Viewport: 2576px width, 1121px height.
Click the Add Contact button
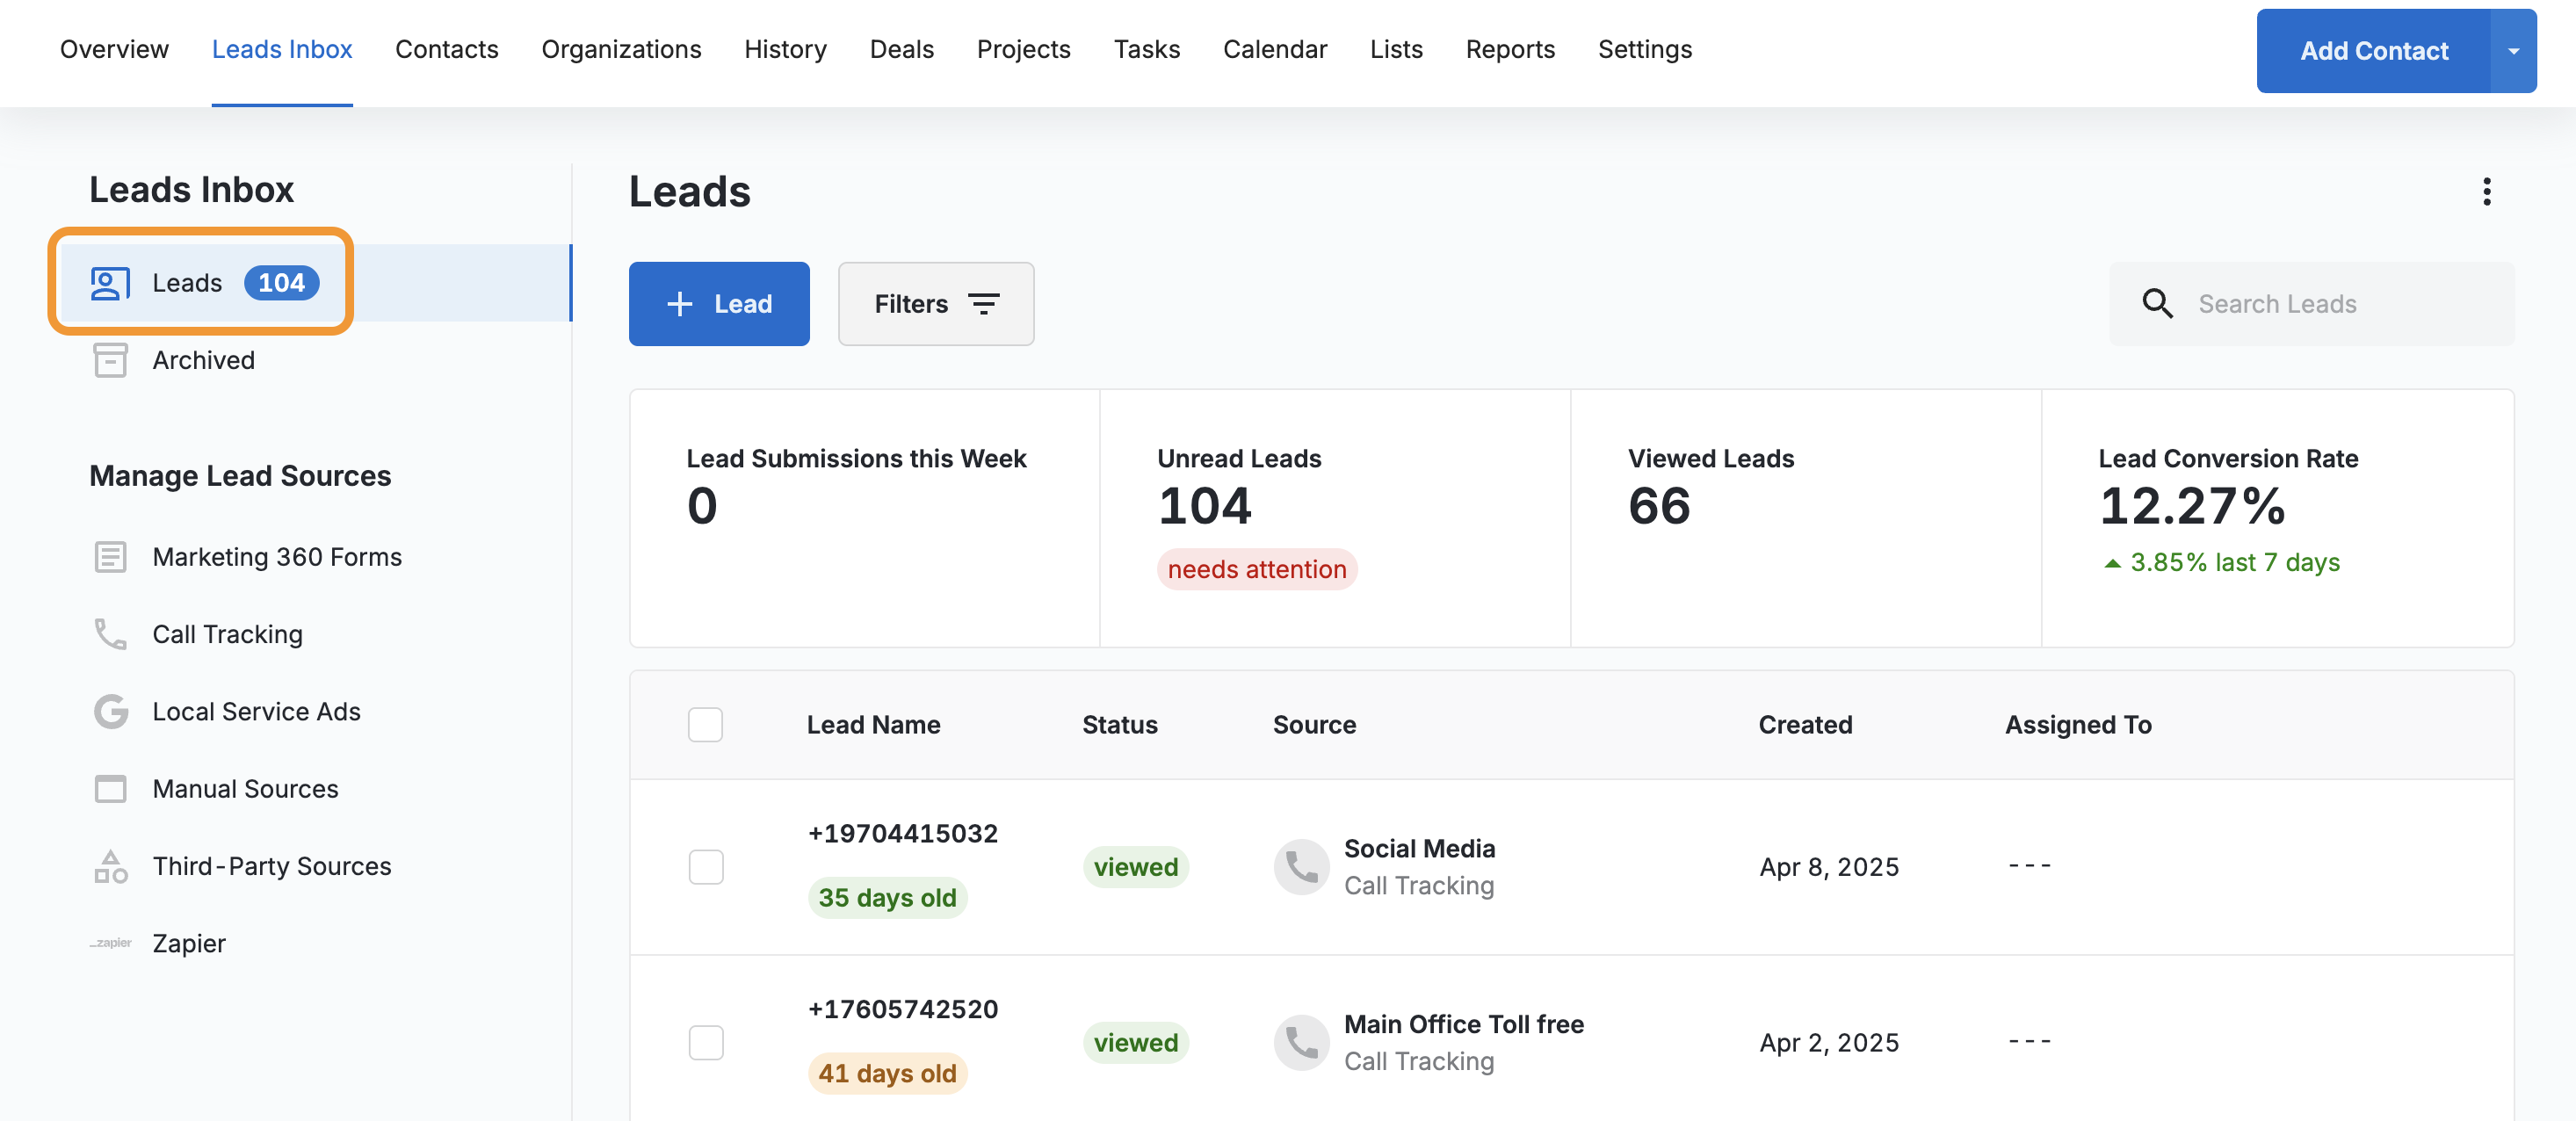click(2373, 51)
